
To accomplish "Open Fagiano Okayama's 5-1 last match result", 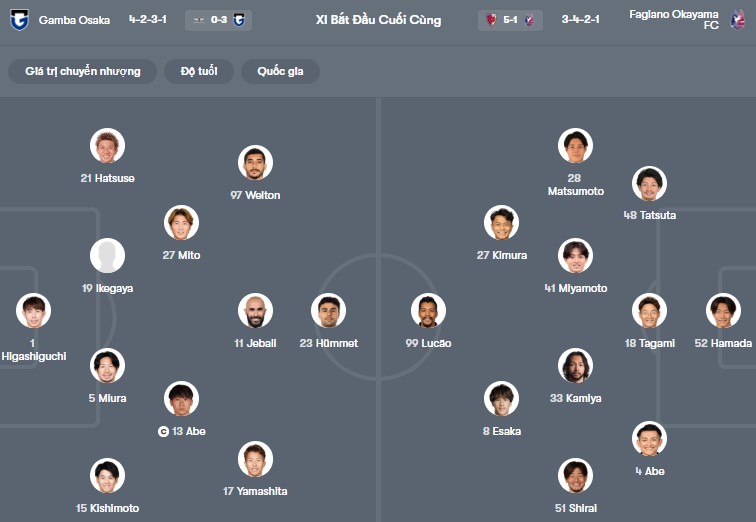I will coord(510,20).
